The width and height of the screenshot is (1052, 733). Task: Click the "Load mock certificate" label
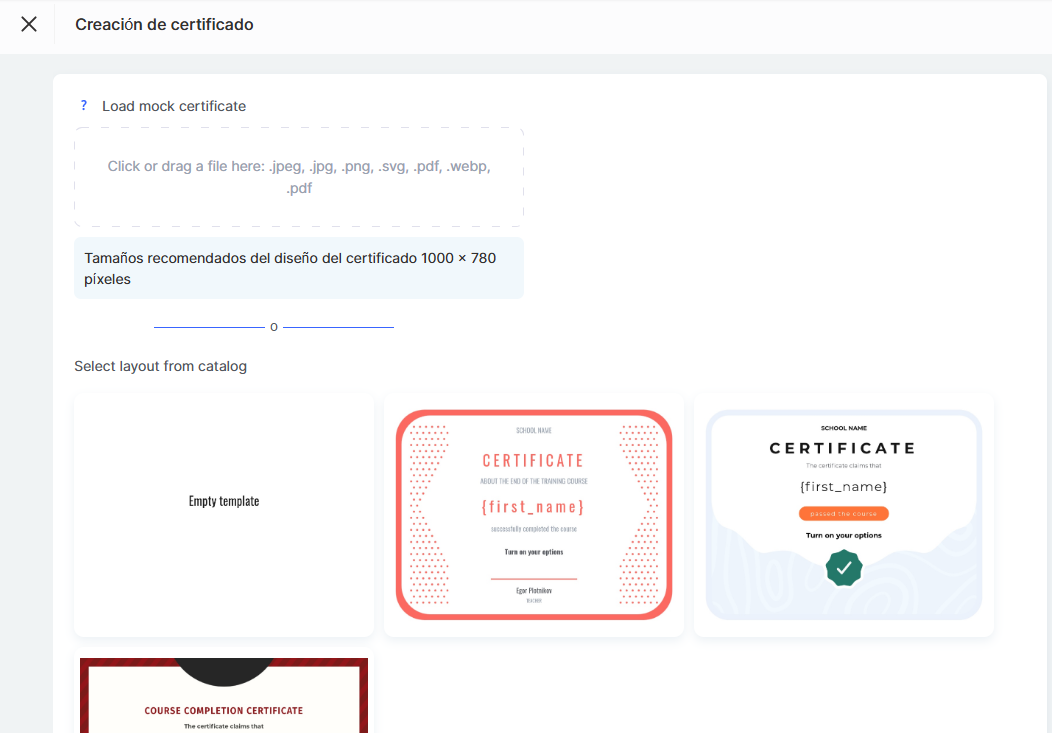click(x=174, y=106)
